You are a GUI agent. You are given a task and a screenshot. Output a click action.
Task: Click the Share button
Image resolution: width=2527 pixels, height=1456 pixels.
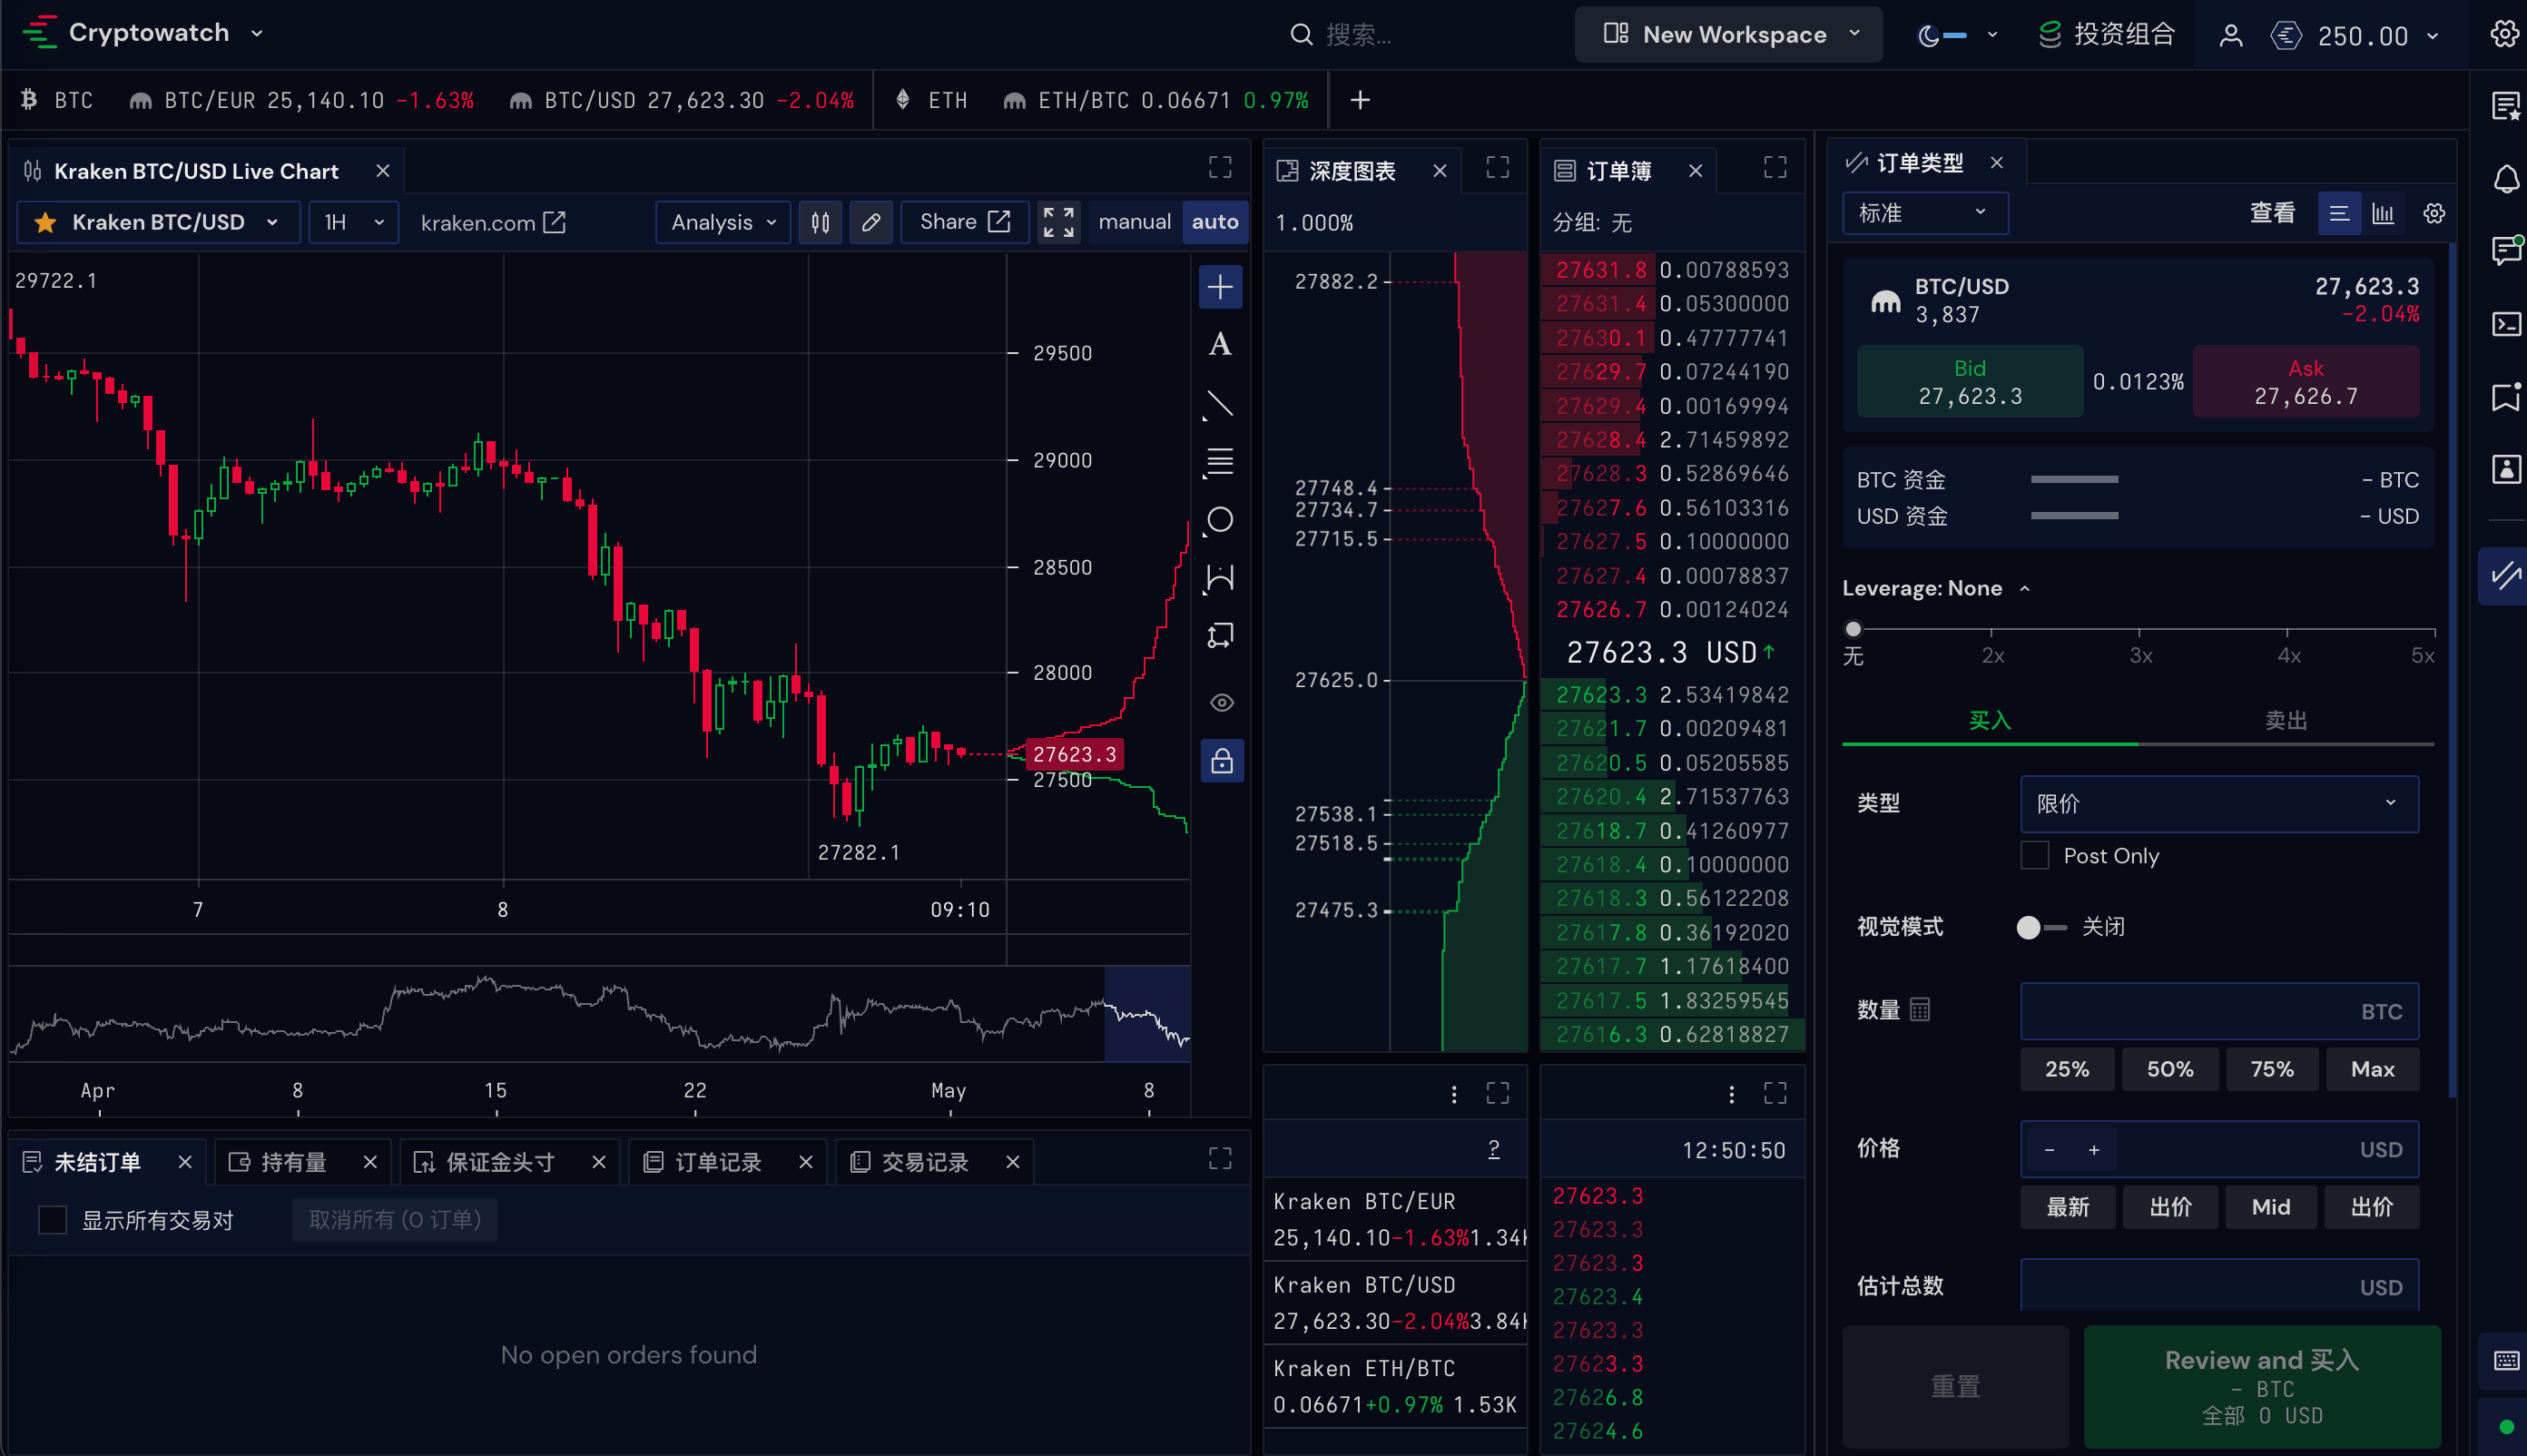(x=964, y=222)
